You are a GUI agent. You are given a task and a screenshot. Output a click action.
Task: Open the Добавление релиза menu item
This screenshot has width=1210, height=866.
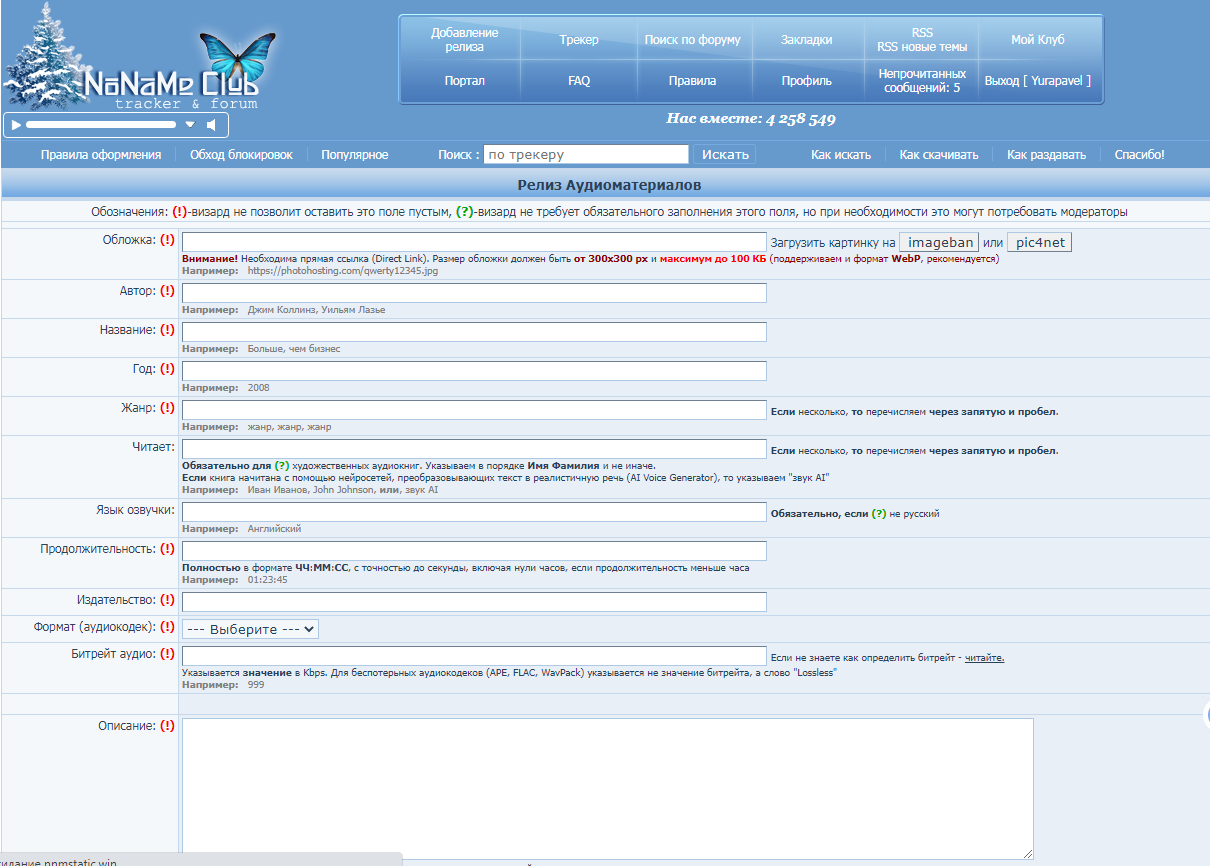coord(465,40)
